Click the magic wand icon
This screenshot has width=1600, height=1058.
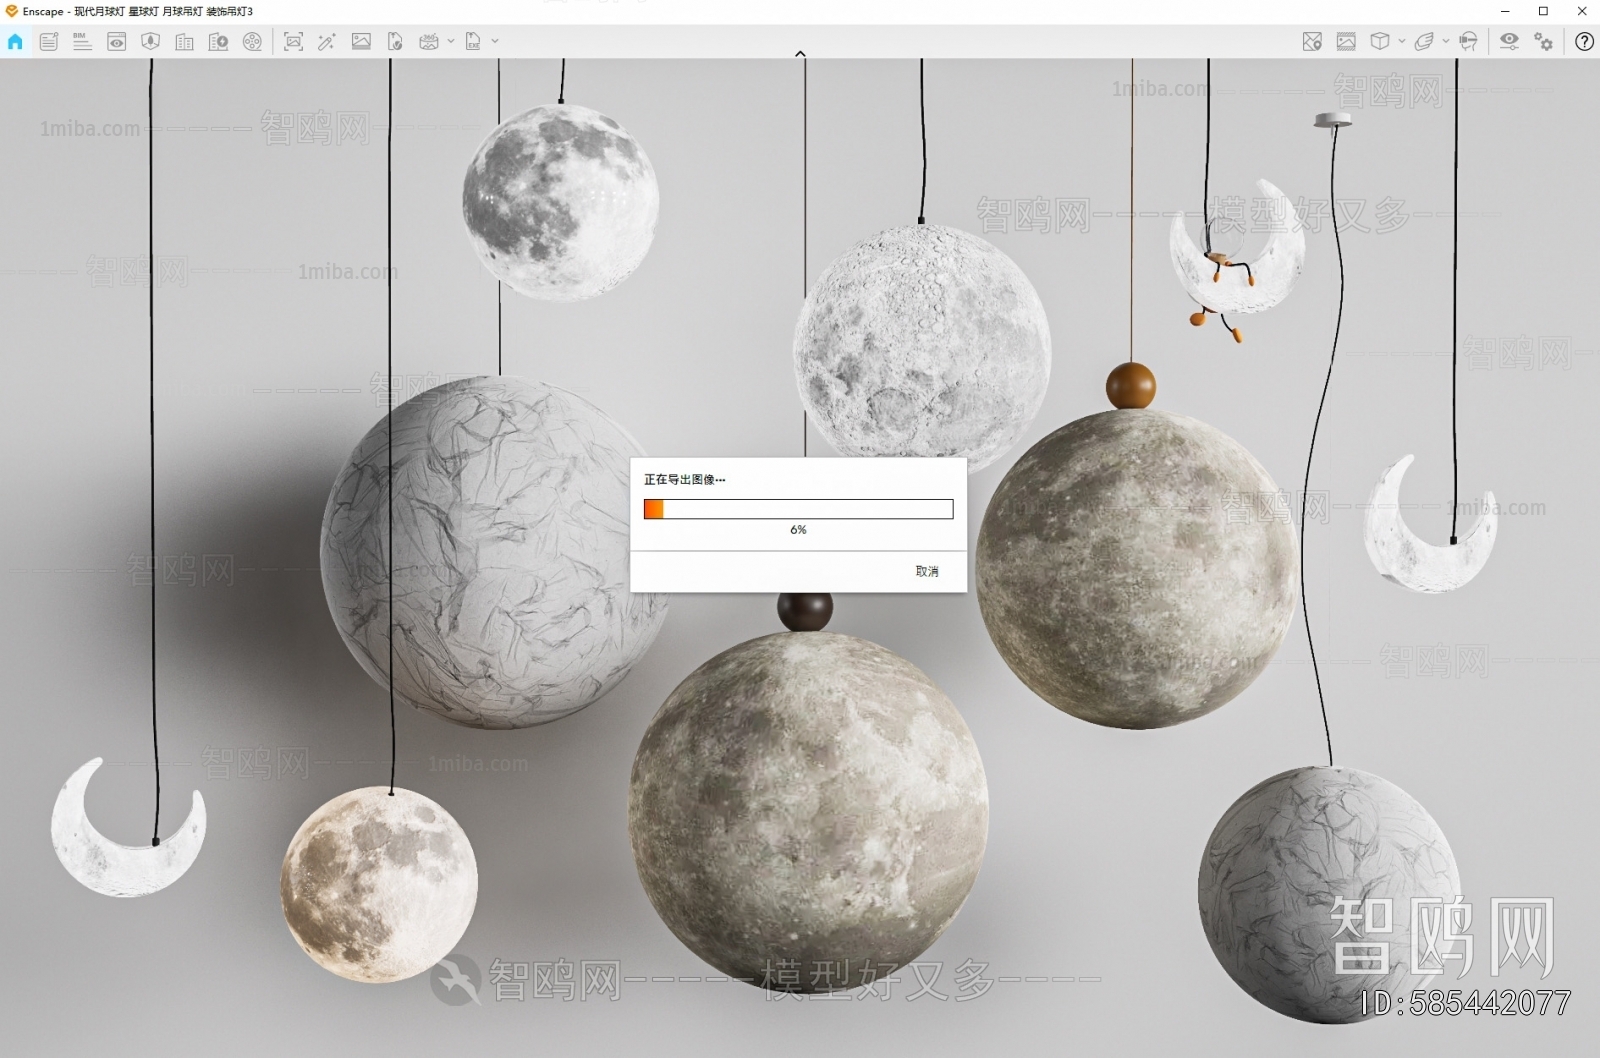tap(327, 42)
